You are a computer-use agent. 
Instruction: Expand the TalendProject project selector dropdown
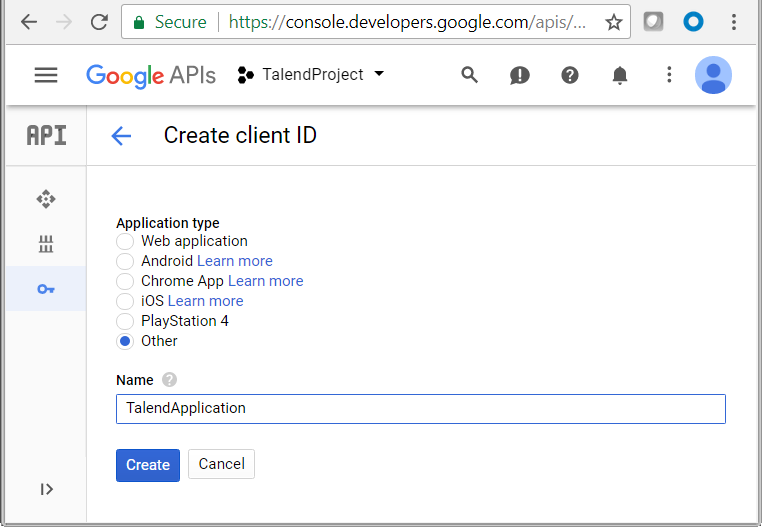coord(311,75)
